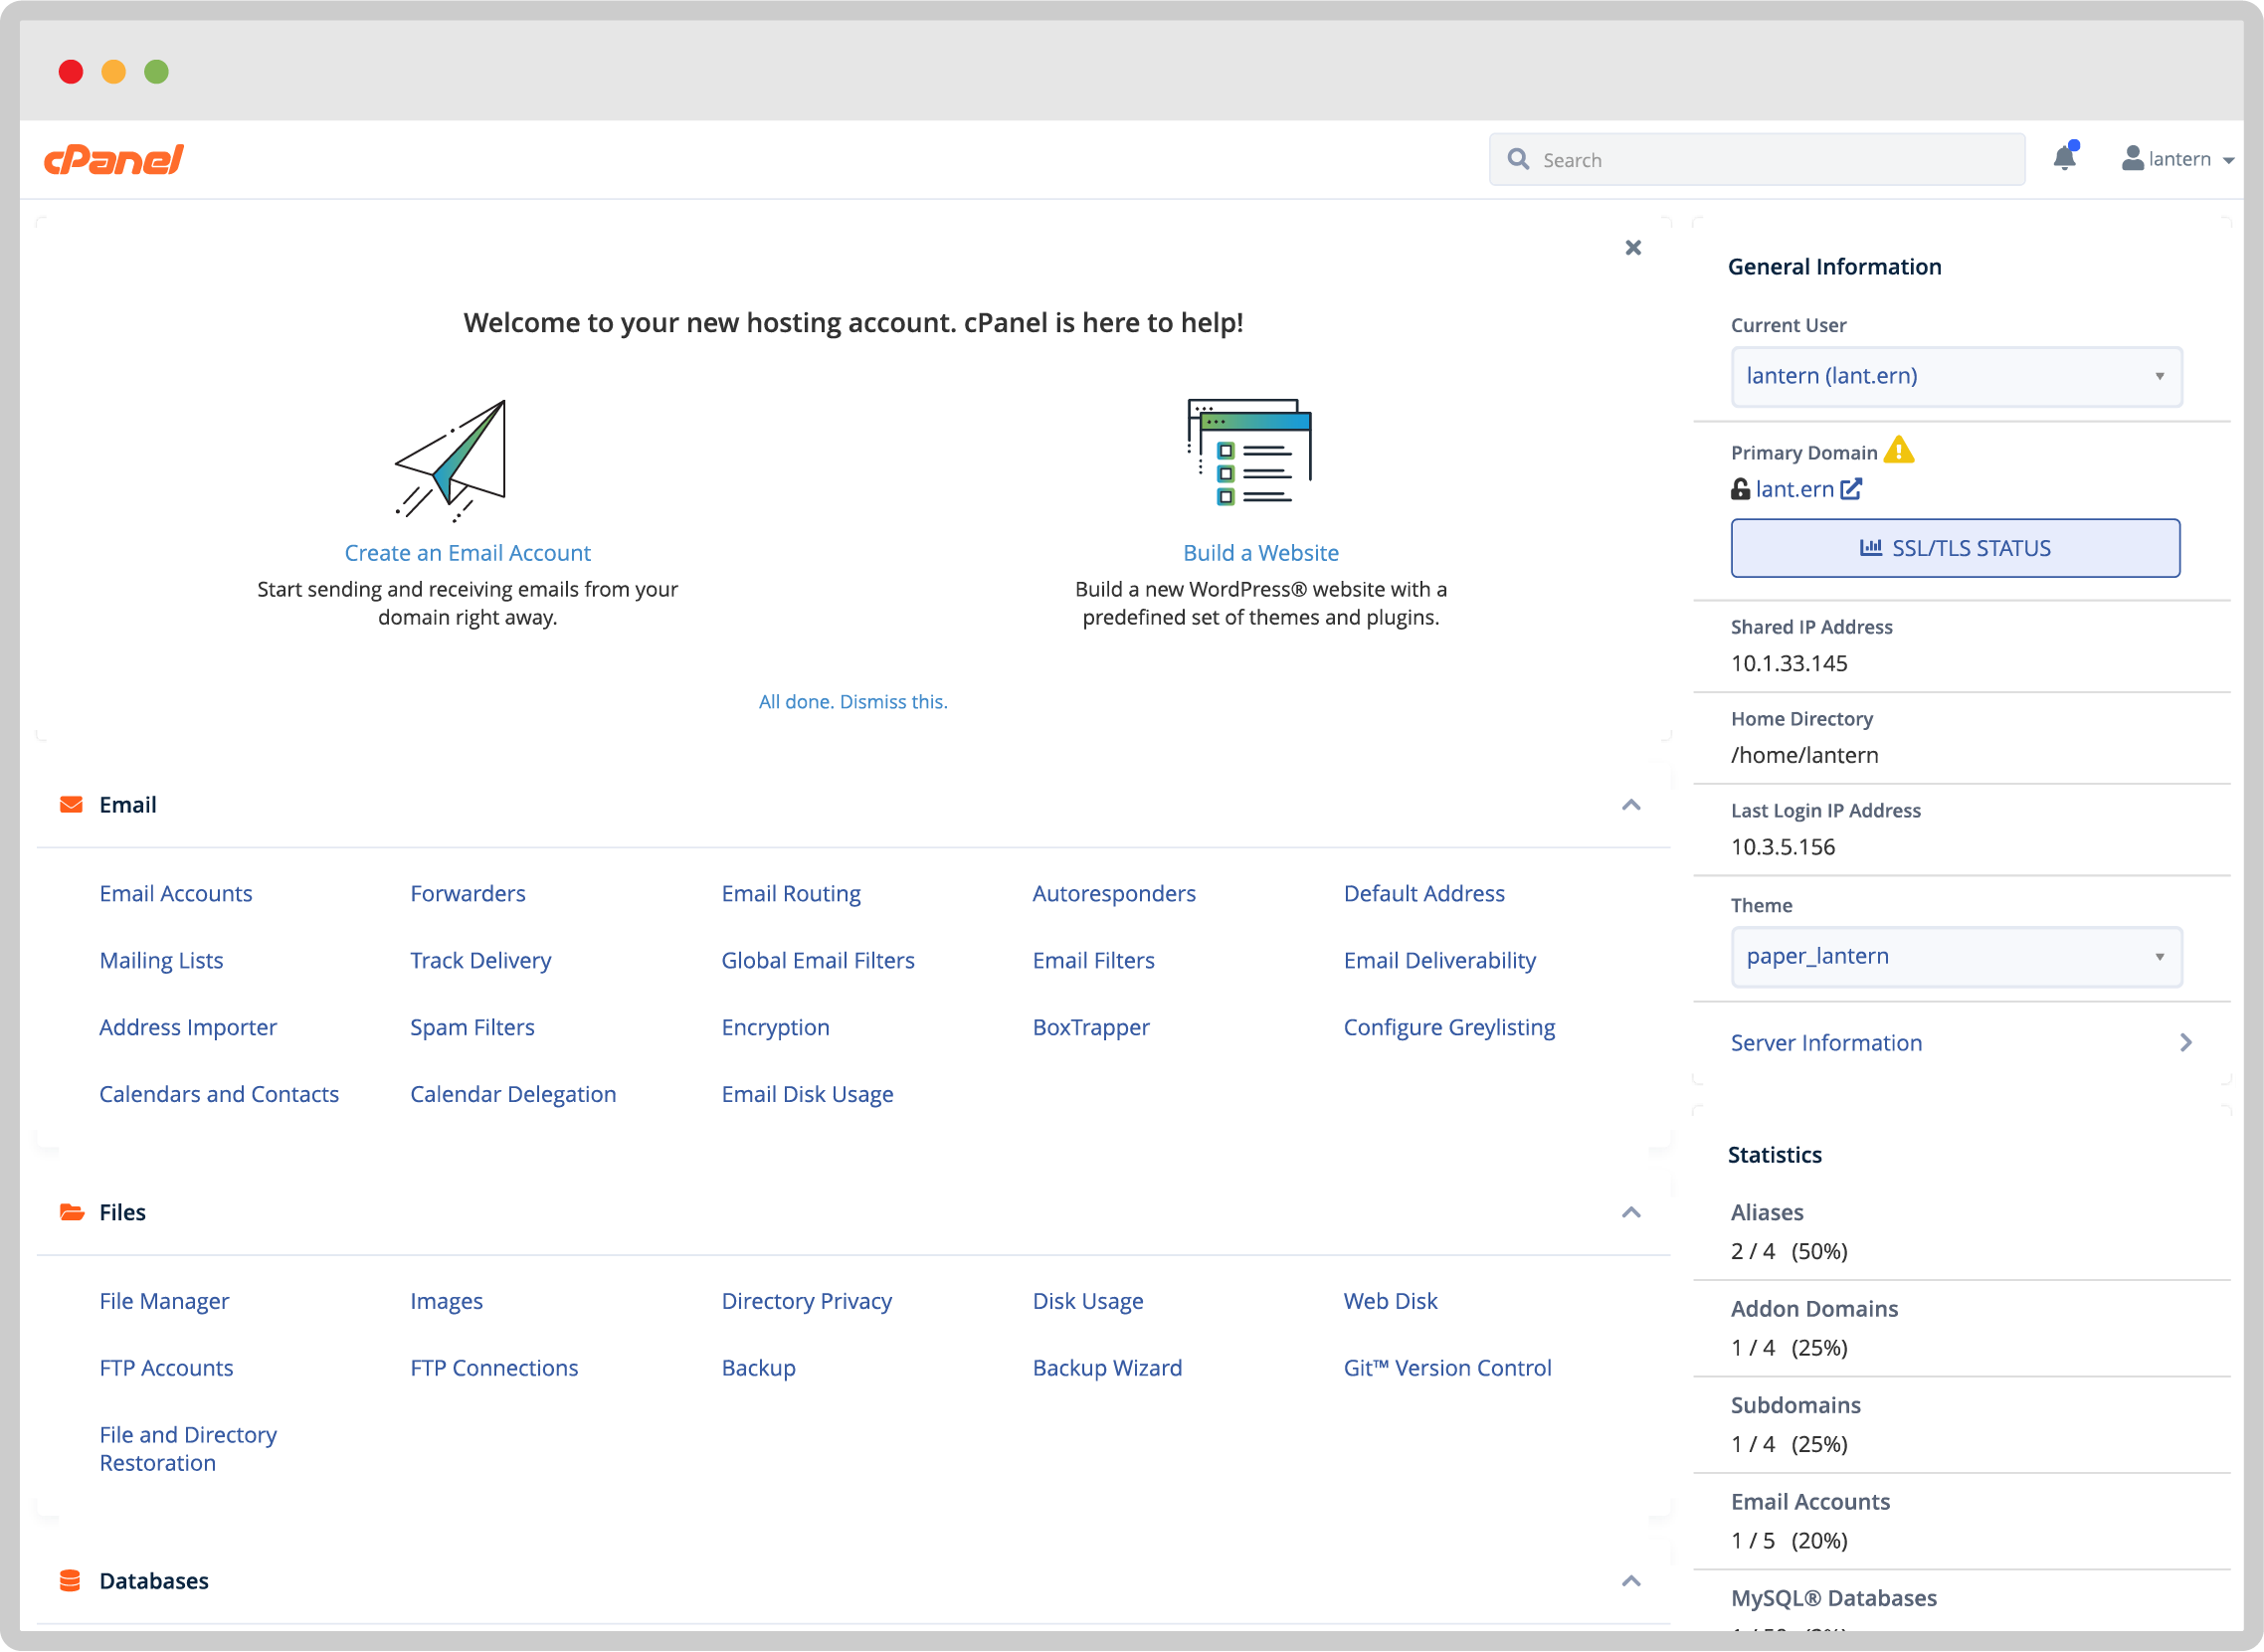The height and width of the screenshot is (1652, 2264).
Task: Collapse the Email section
Action: 1632,804
